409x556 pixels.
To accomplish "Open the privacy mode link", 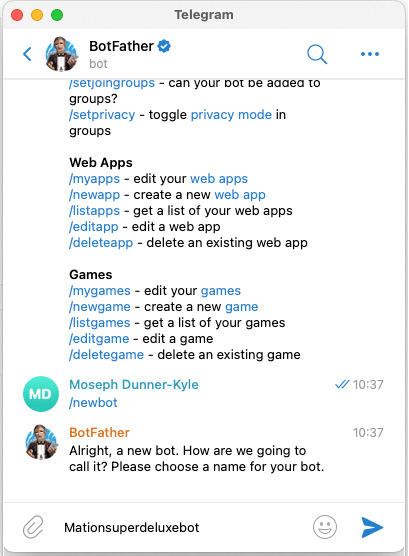I will click(231, 115).
